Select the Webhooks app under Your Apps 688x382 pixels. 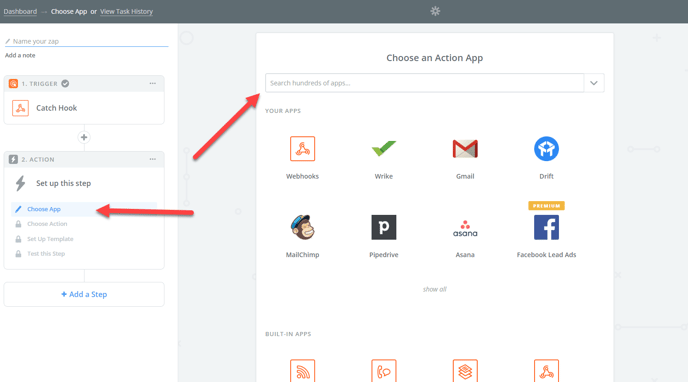coord(302,149)
